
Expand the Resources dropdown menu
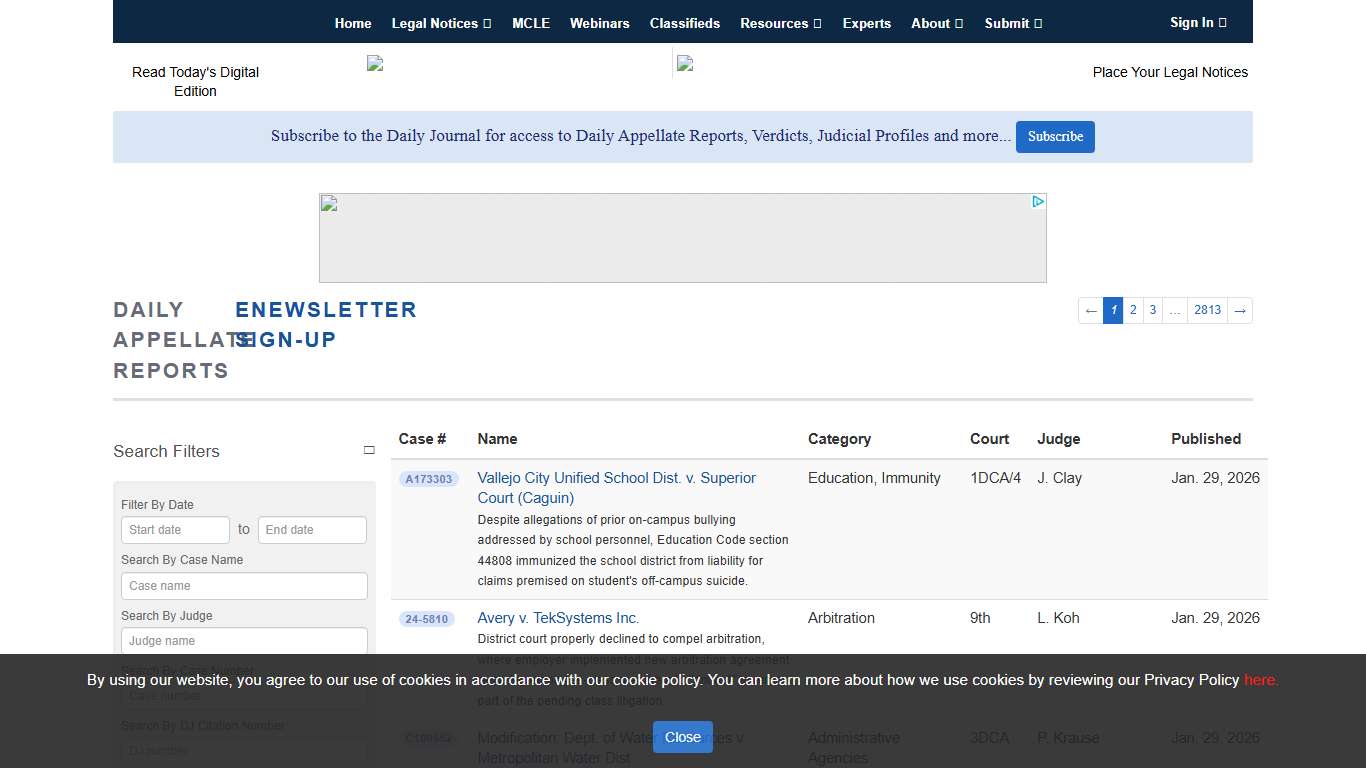tap(780, 23)
